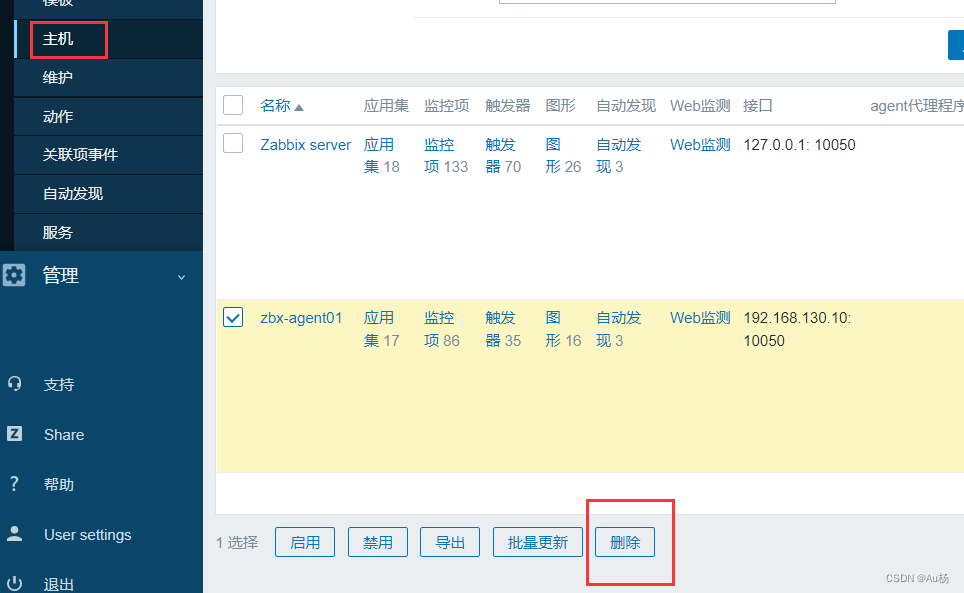Open 帮助 in the sidebar
The height and width of the screenshot is (593, 964).
click(x=59, y=485)
